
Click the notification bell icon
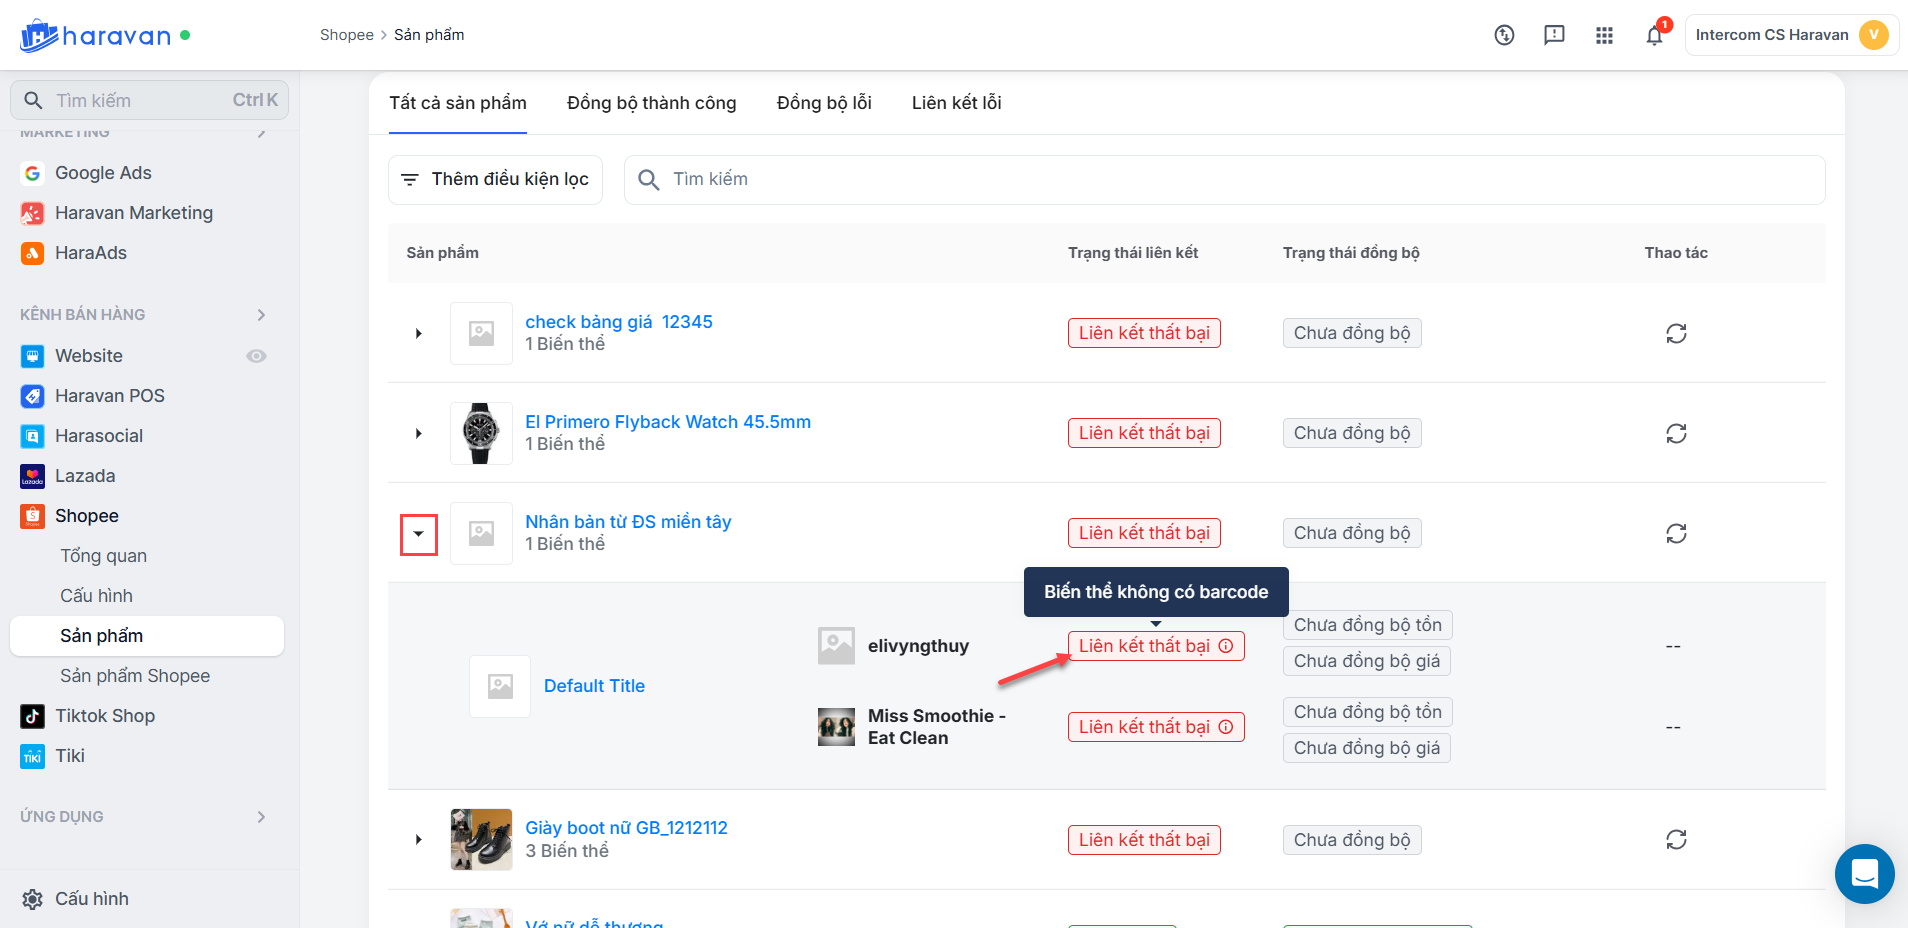[1654, 36]
